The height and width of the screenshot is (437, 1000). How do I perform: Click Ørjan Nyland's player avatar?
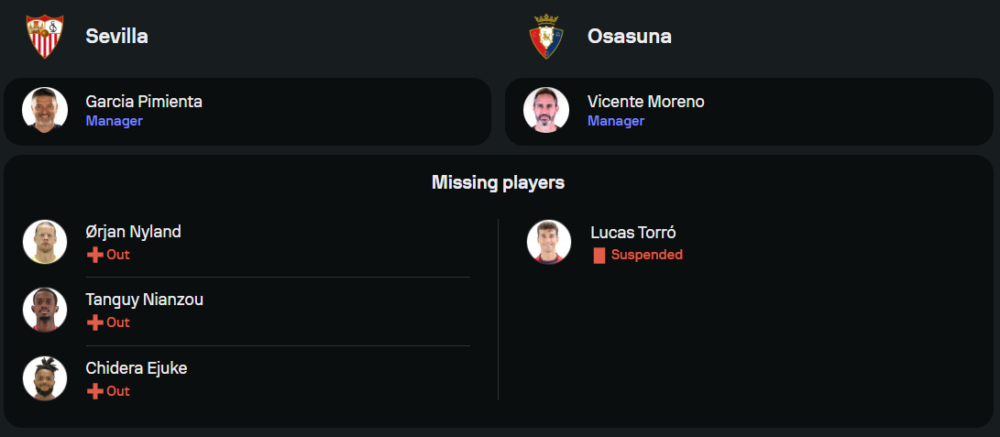click(45, 241)
